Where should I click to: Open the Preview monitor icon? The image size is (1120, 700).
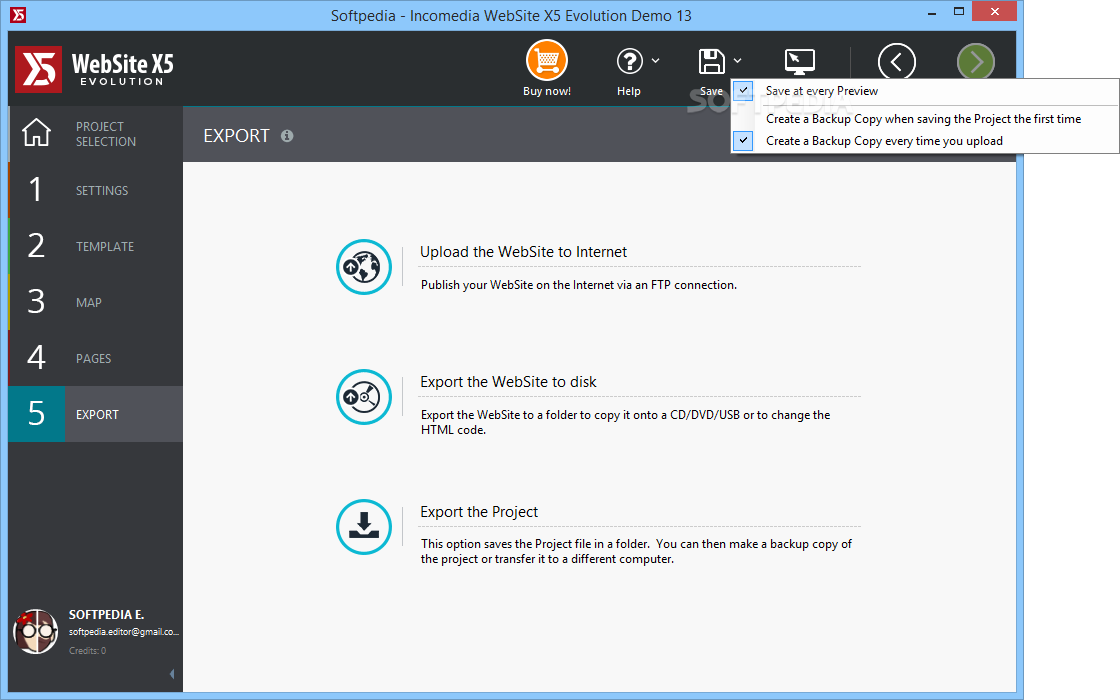(799, 62)
